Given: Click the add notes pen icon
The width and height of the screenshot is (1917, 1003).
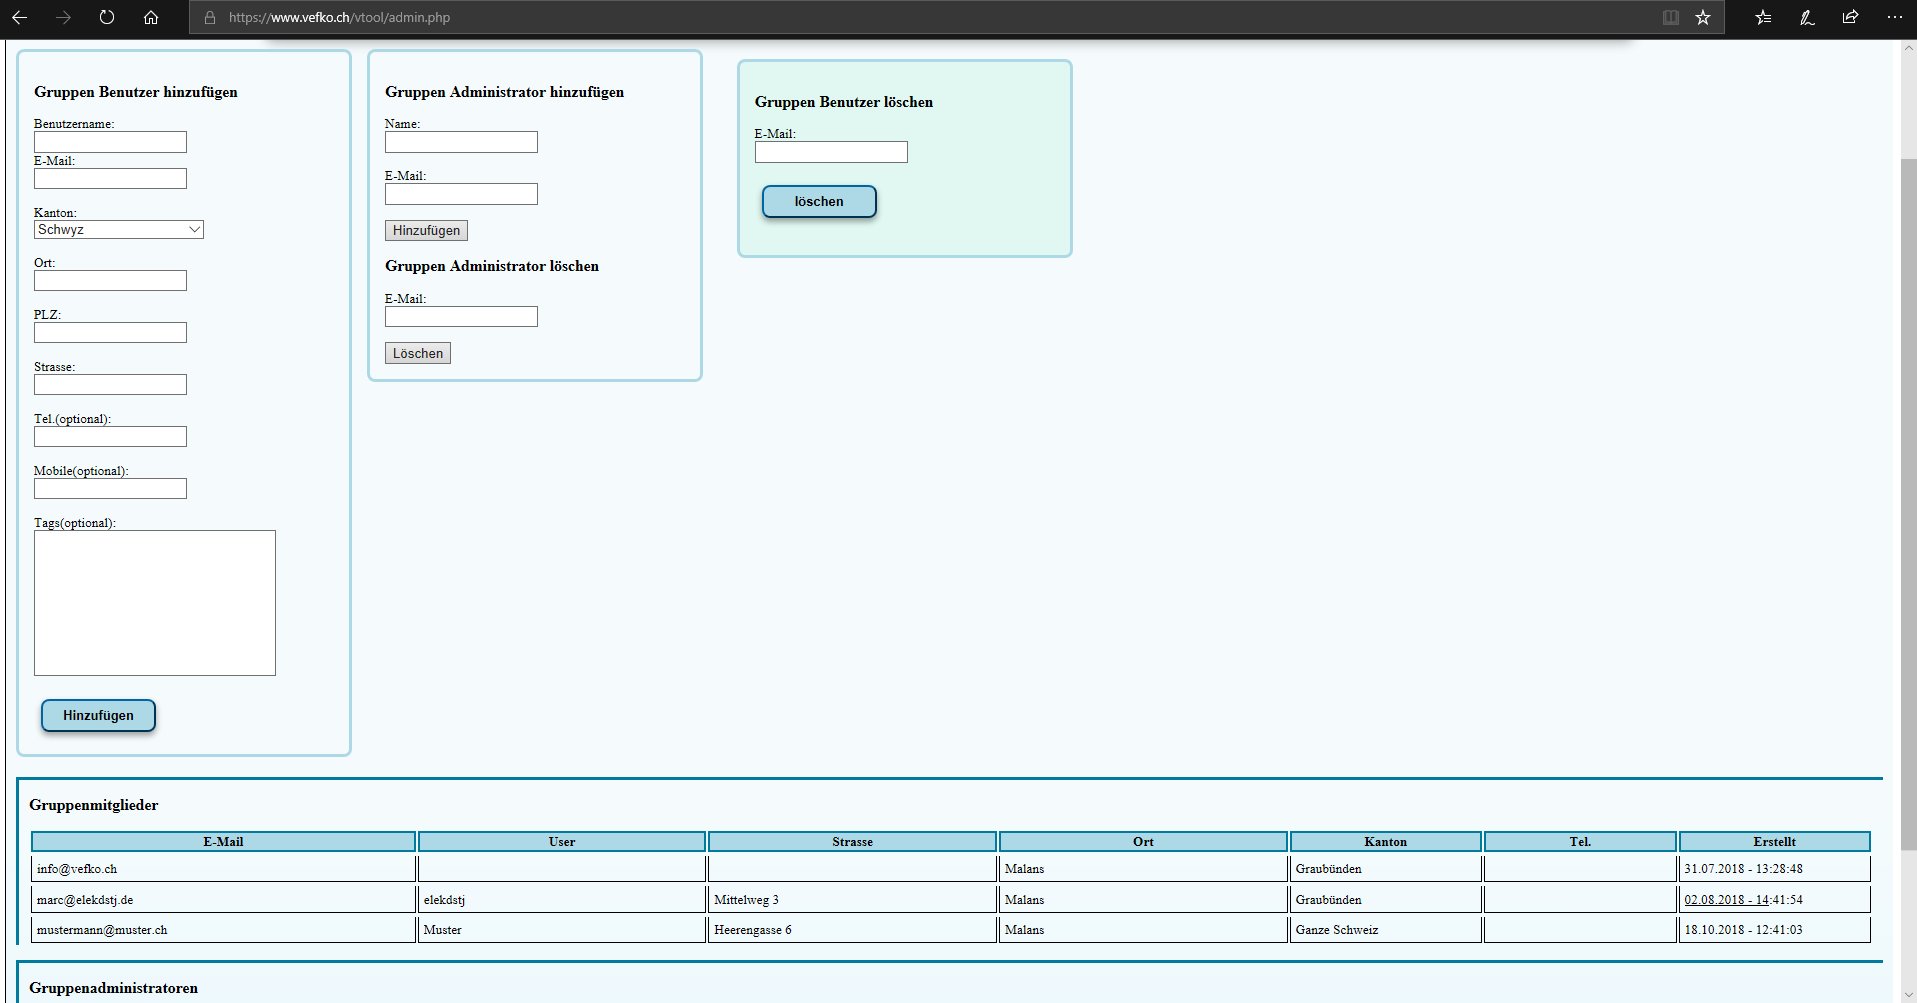Looking at the screenshot, I should [1807, 17].
